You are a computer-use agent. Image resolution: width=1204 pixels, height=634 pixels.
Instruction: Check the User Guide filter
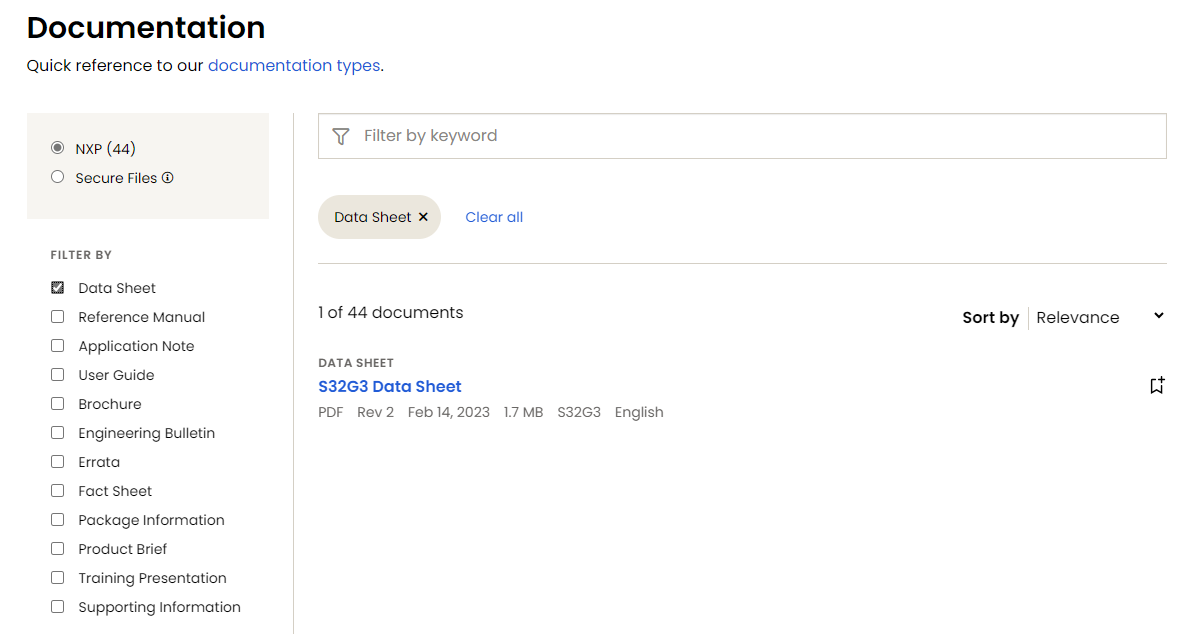click(x=57, y=375)
